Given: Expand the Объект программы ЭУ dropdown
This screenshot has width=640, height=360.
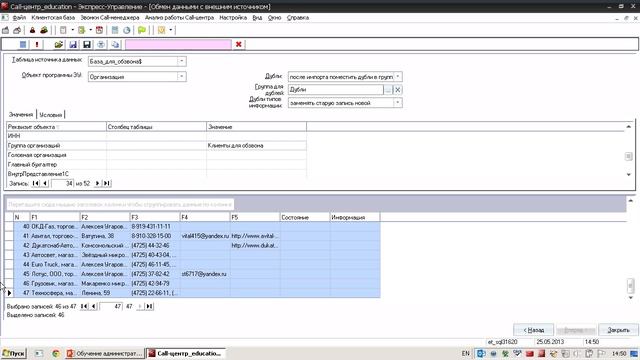Looking at the screenshot, I should coord(182,77).
